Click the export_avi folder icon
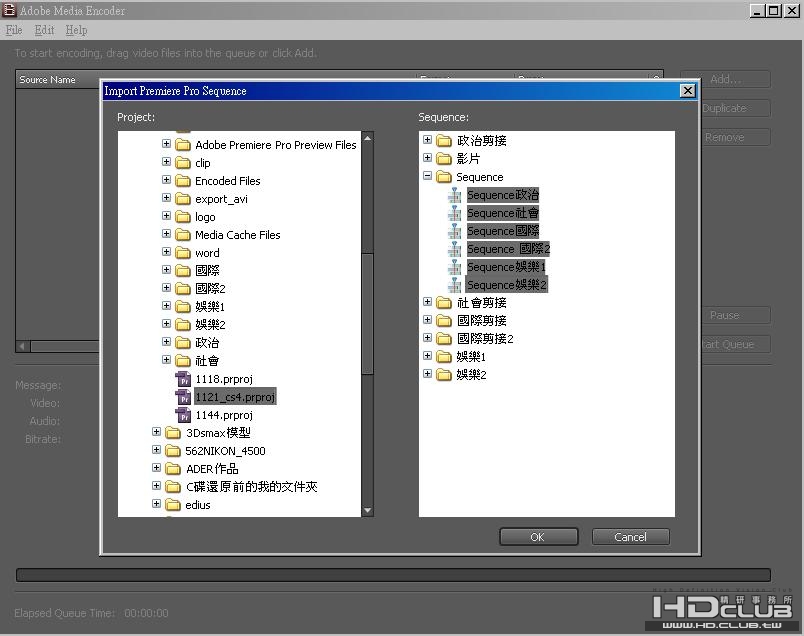The width and height of the screenshot is (804, 636). [183, 198]
